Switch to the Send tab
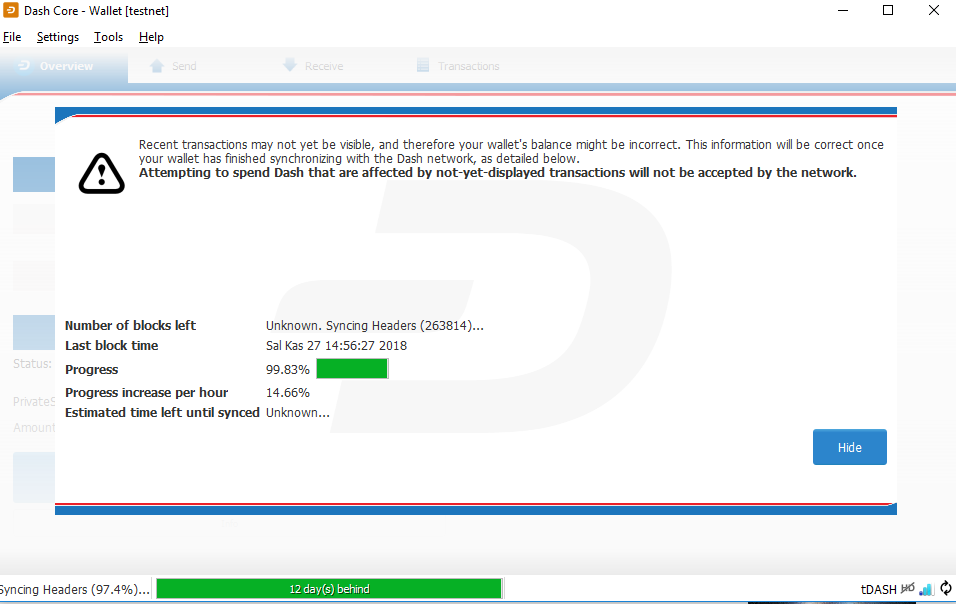Screen dimensions: 956x604 [x=173, y=66]
